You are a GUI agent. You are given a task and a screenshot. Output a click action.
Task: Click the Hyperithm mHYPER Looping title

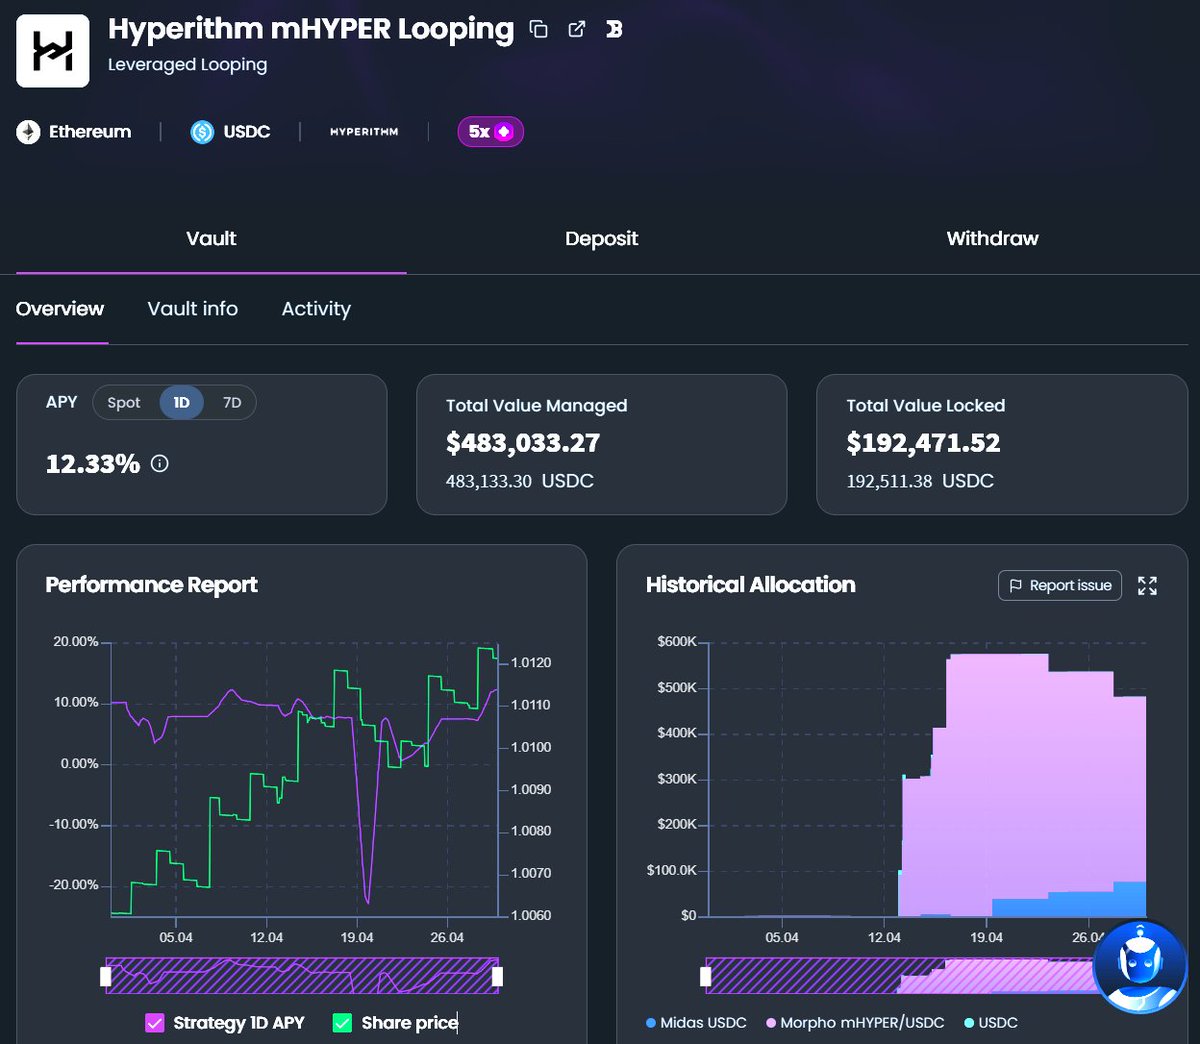click(x=311, y=29)
